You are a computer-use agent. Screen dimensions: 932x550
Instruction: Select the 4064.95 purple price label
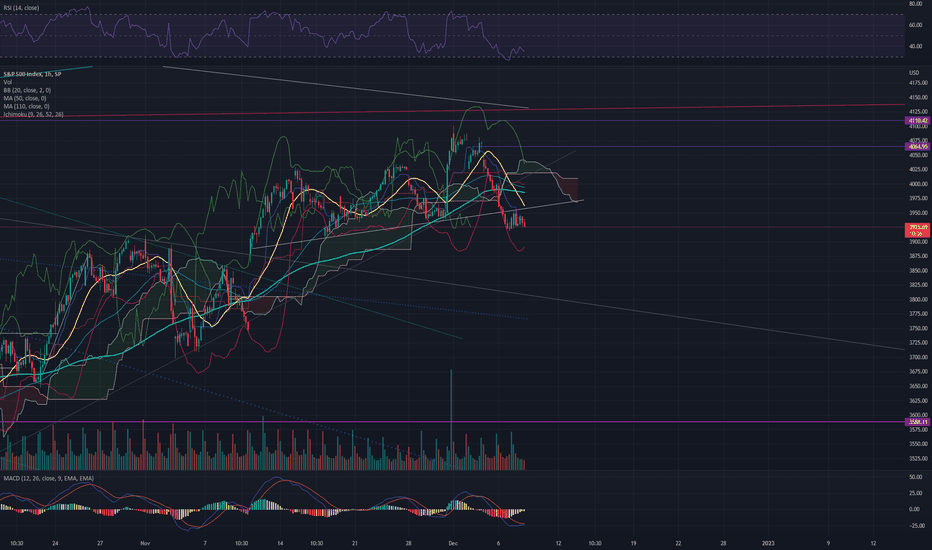tap(918, 146)
